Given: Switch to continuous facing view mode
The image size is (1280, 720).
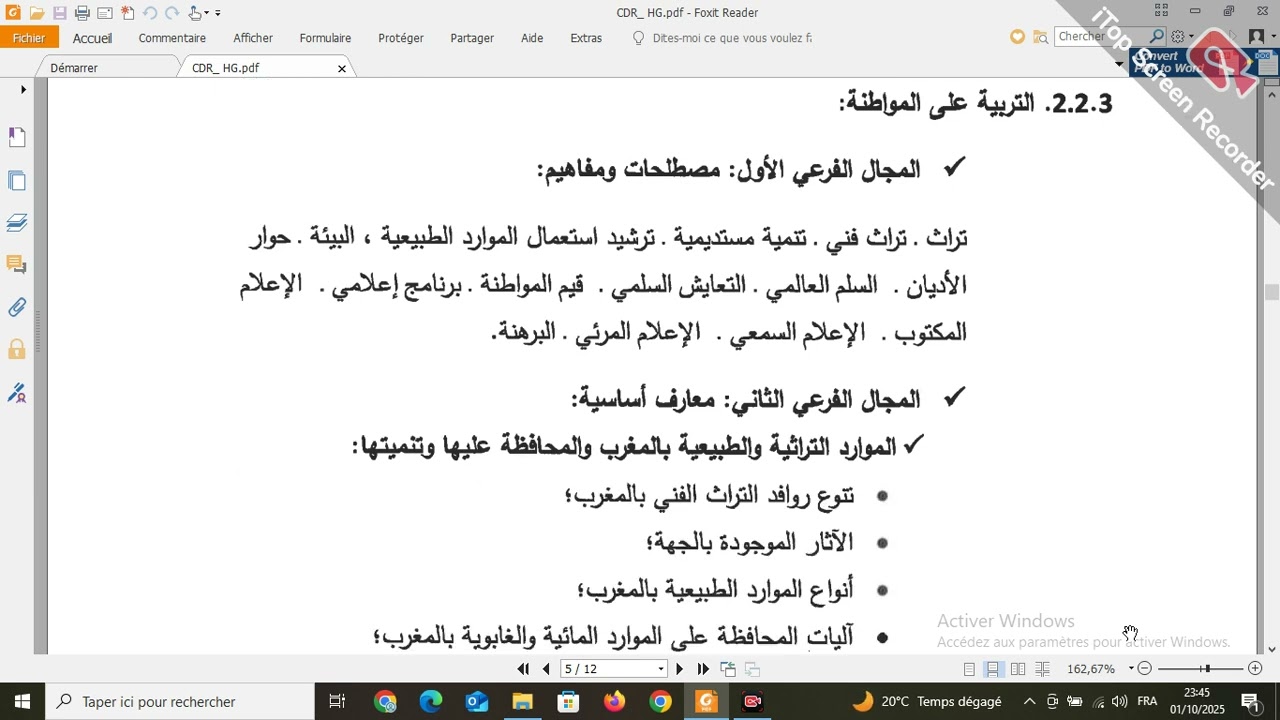Looking at the screenshot, I should coord(1042,669).
